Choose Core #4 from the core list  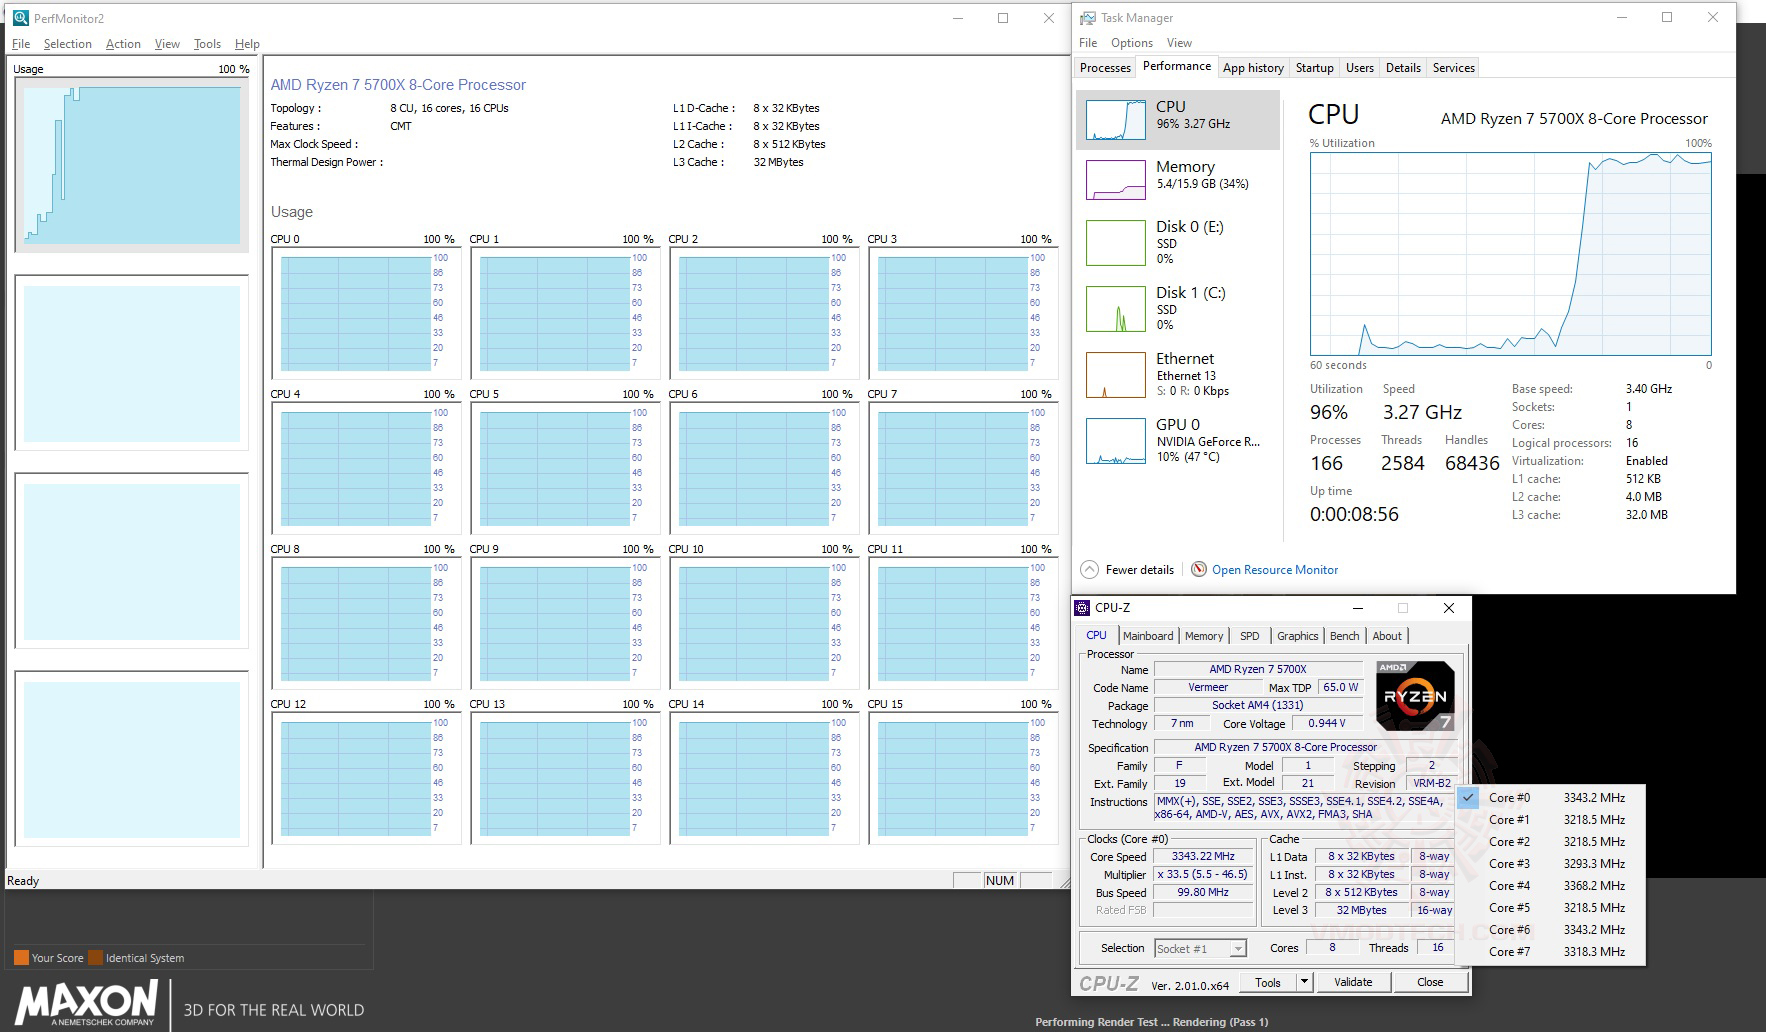tap(1551, 886)
